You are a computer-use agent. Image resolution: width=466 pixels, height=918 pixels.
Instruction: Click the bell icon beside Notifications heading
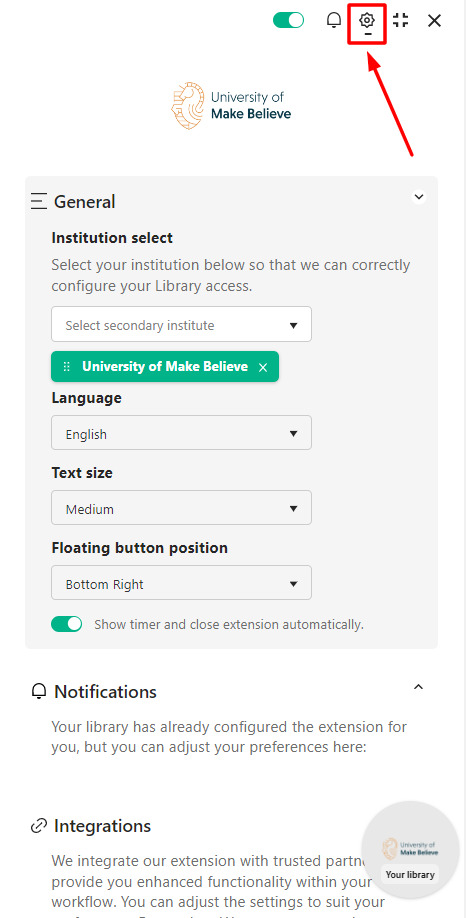pos(39,691)
